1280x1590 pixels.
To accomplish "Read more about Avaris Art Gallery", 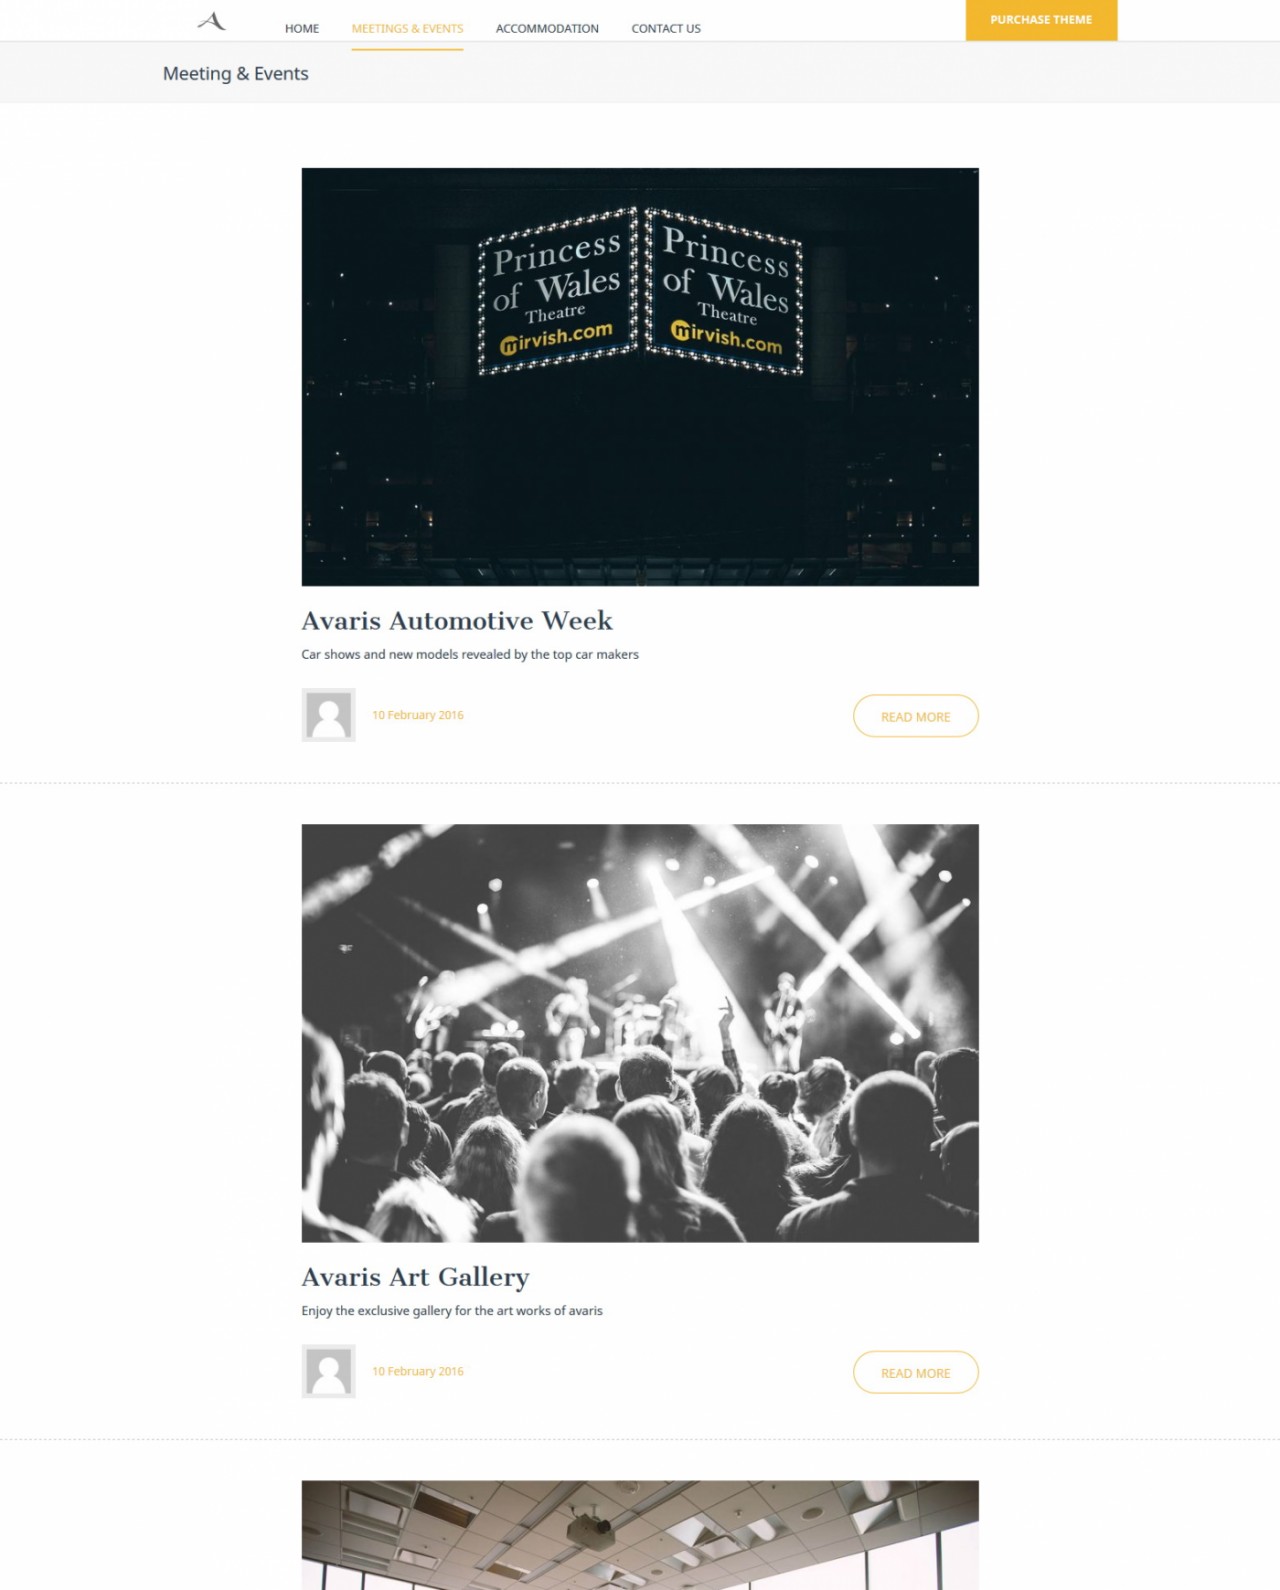I will coord(916,1372).
